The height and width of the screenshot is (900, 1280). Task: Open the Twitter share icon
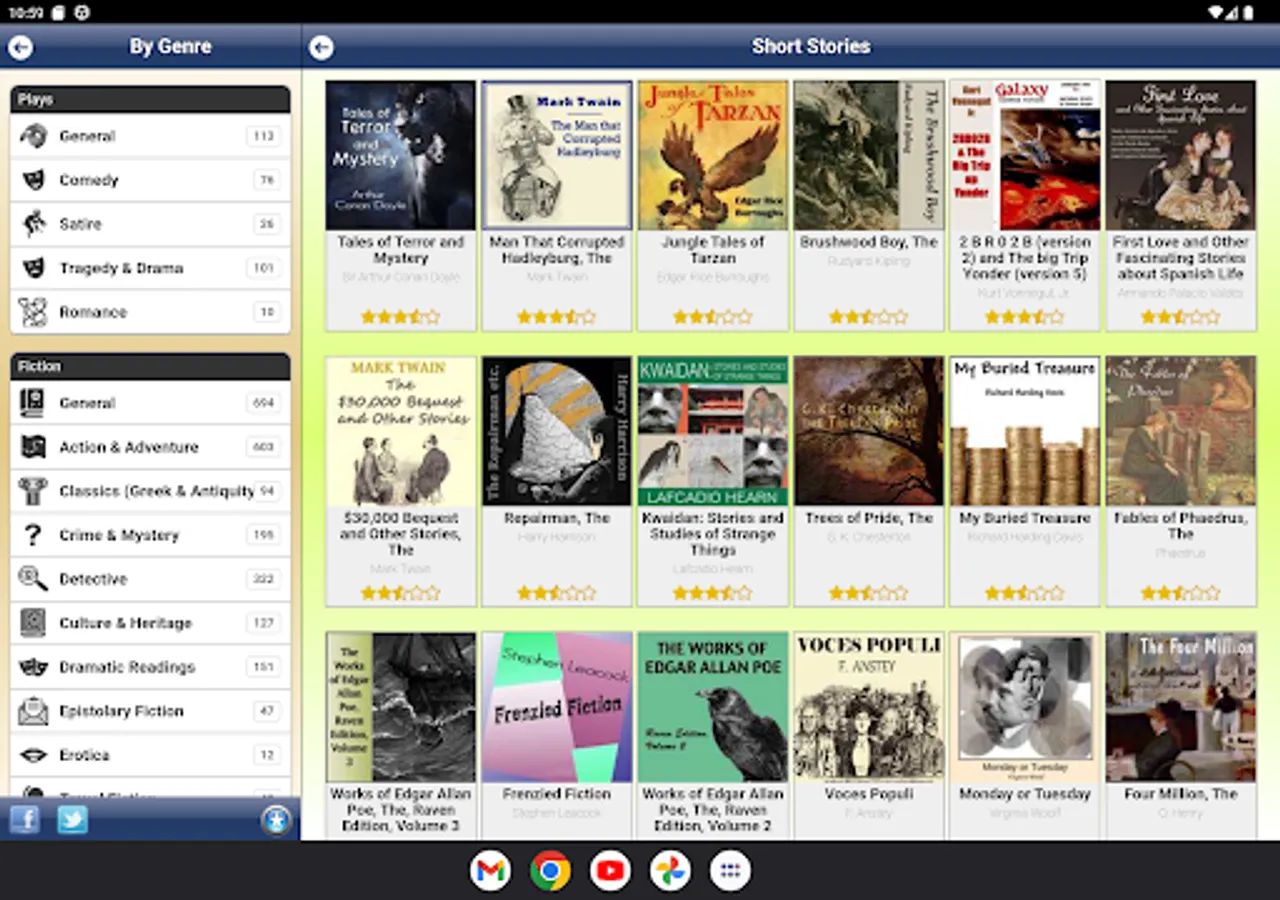[x=72, y=820]
